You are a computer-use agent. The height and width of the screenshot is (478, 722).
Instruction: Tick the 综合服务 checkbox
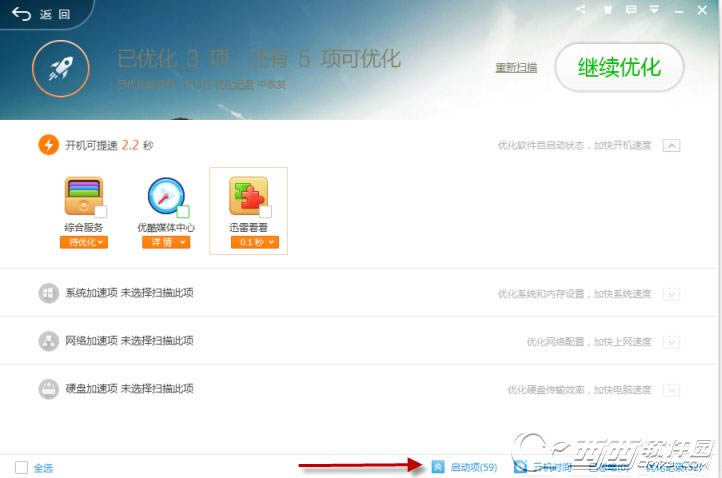tap(100, 211)
